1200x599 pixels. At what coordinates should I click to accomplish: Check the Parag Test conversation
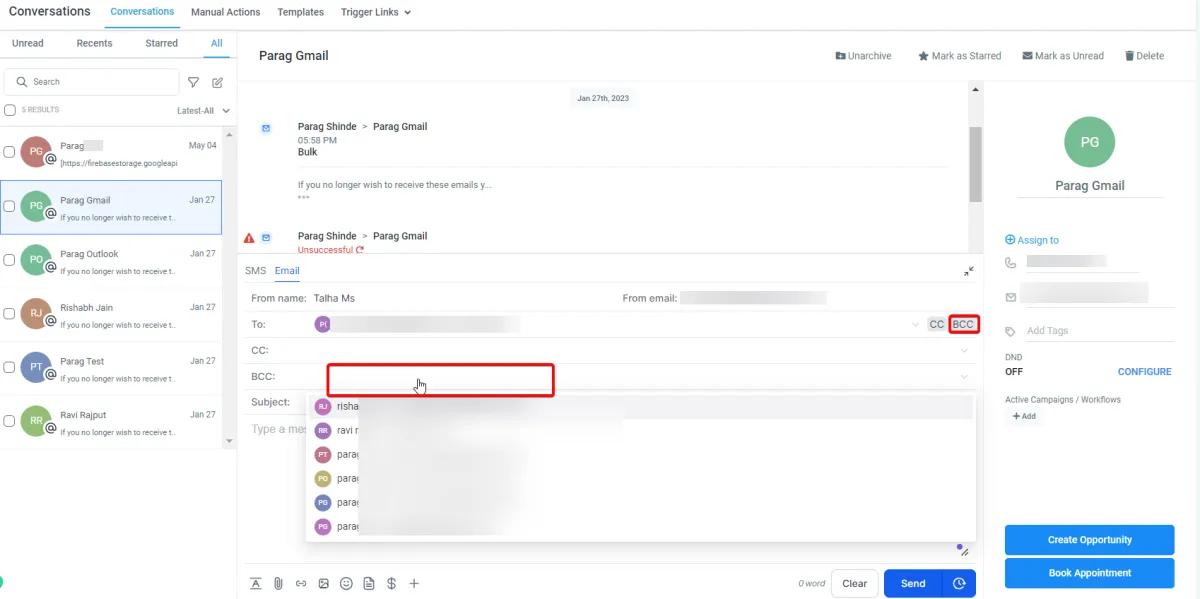pos(9,367)
